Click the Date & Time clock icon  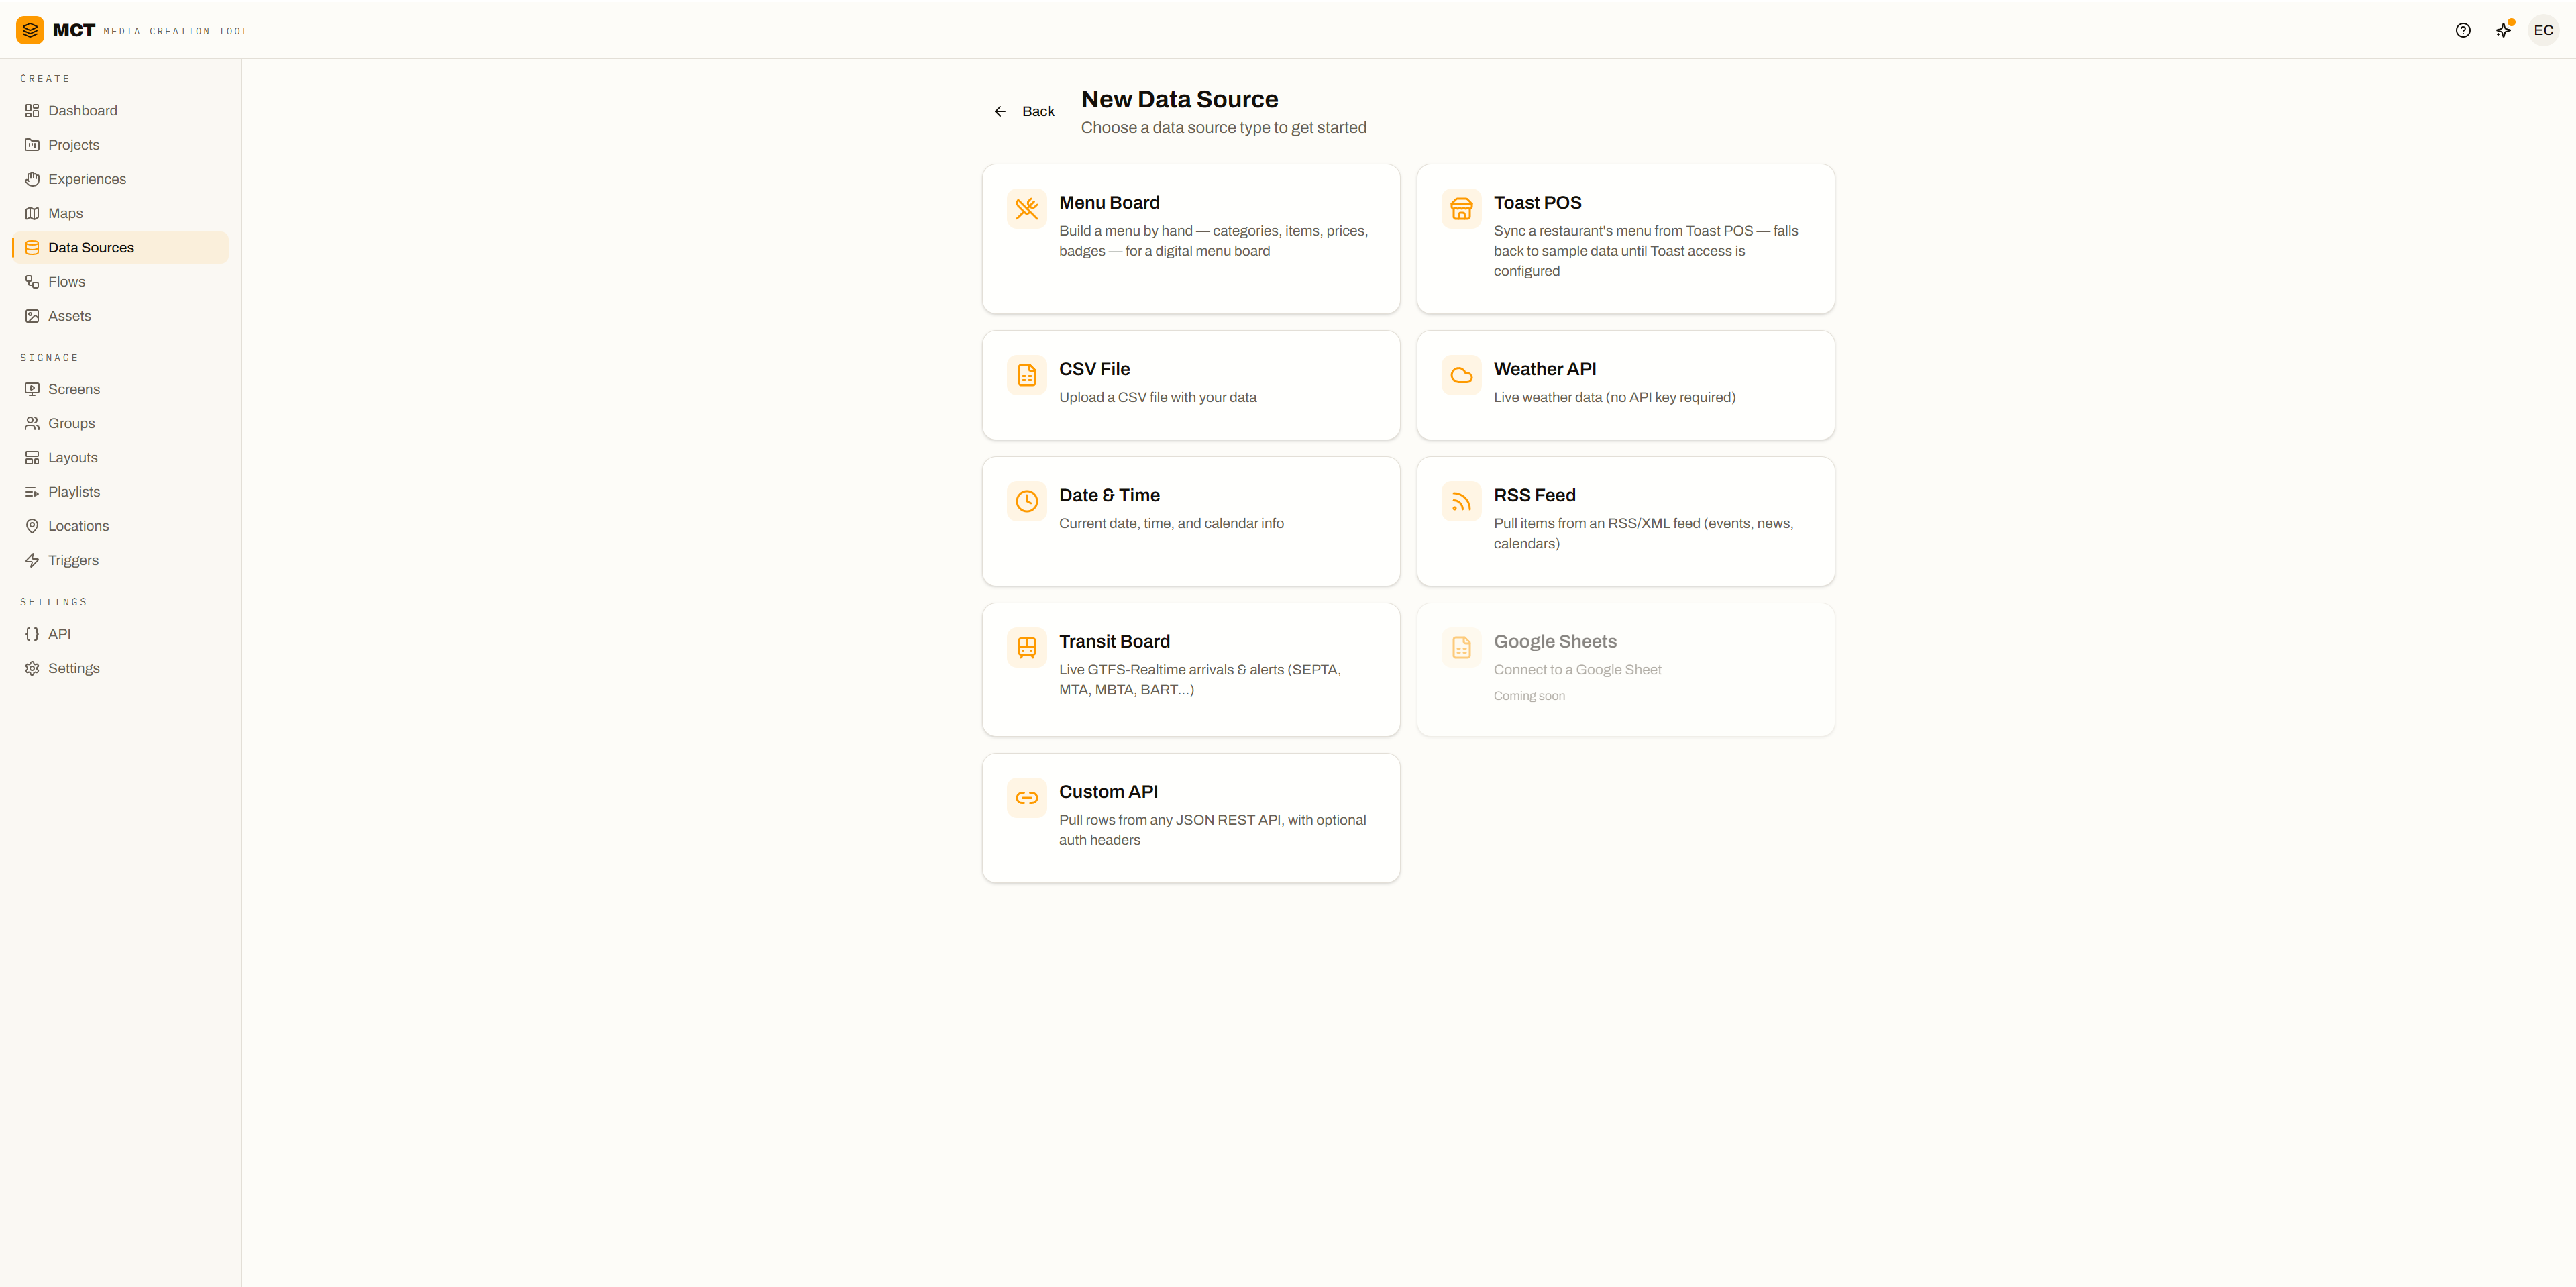(1027, 501)
